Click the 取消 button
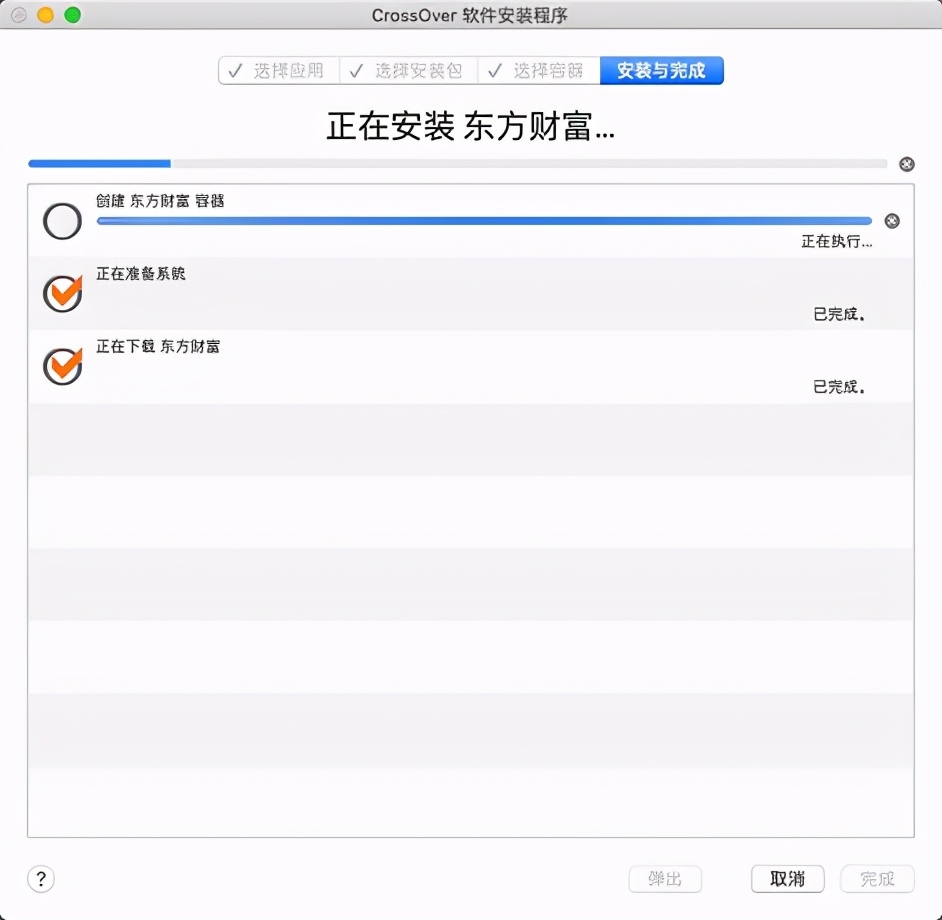The image size is (942, 920). (x=788, y=879)
